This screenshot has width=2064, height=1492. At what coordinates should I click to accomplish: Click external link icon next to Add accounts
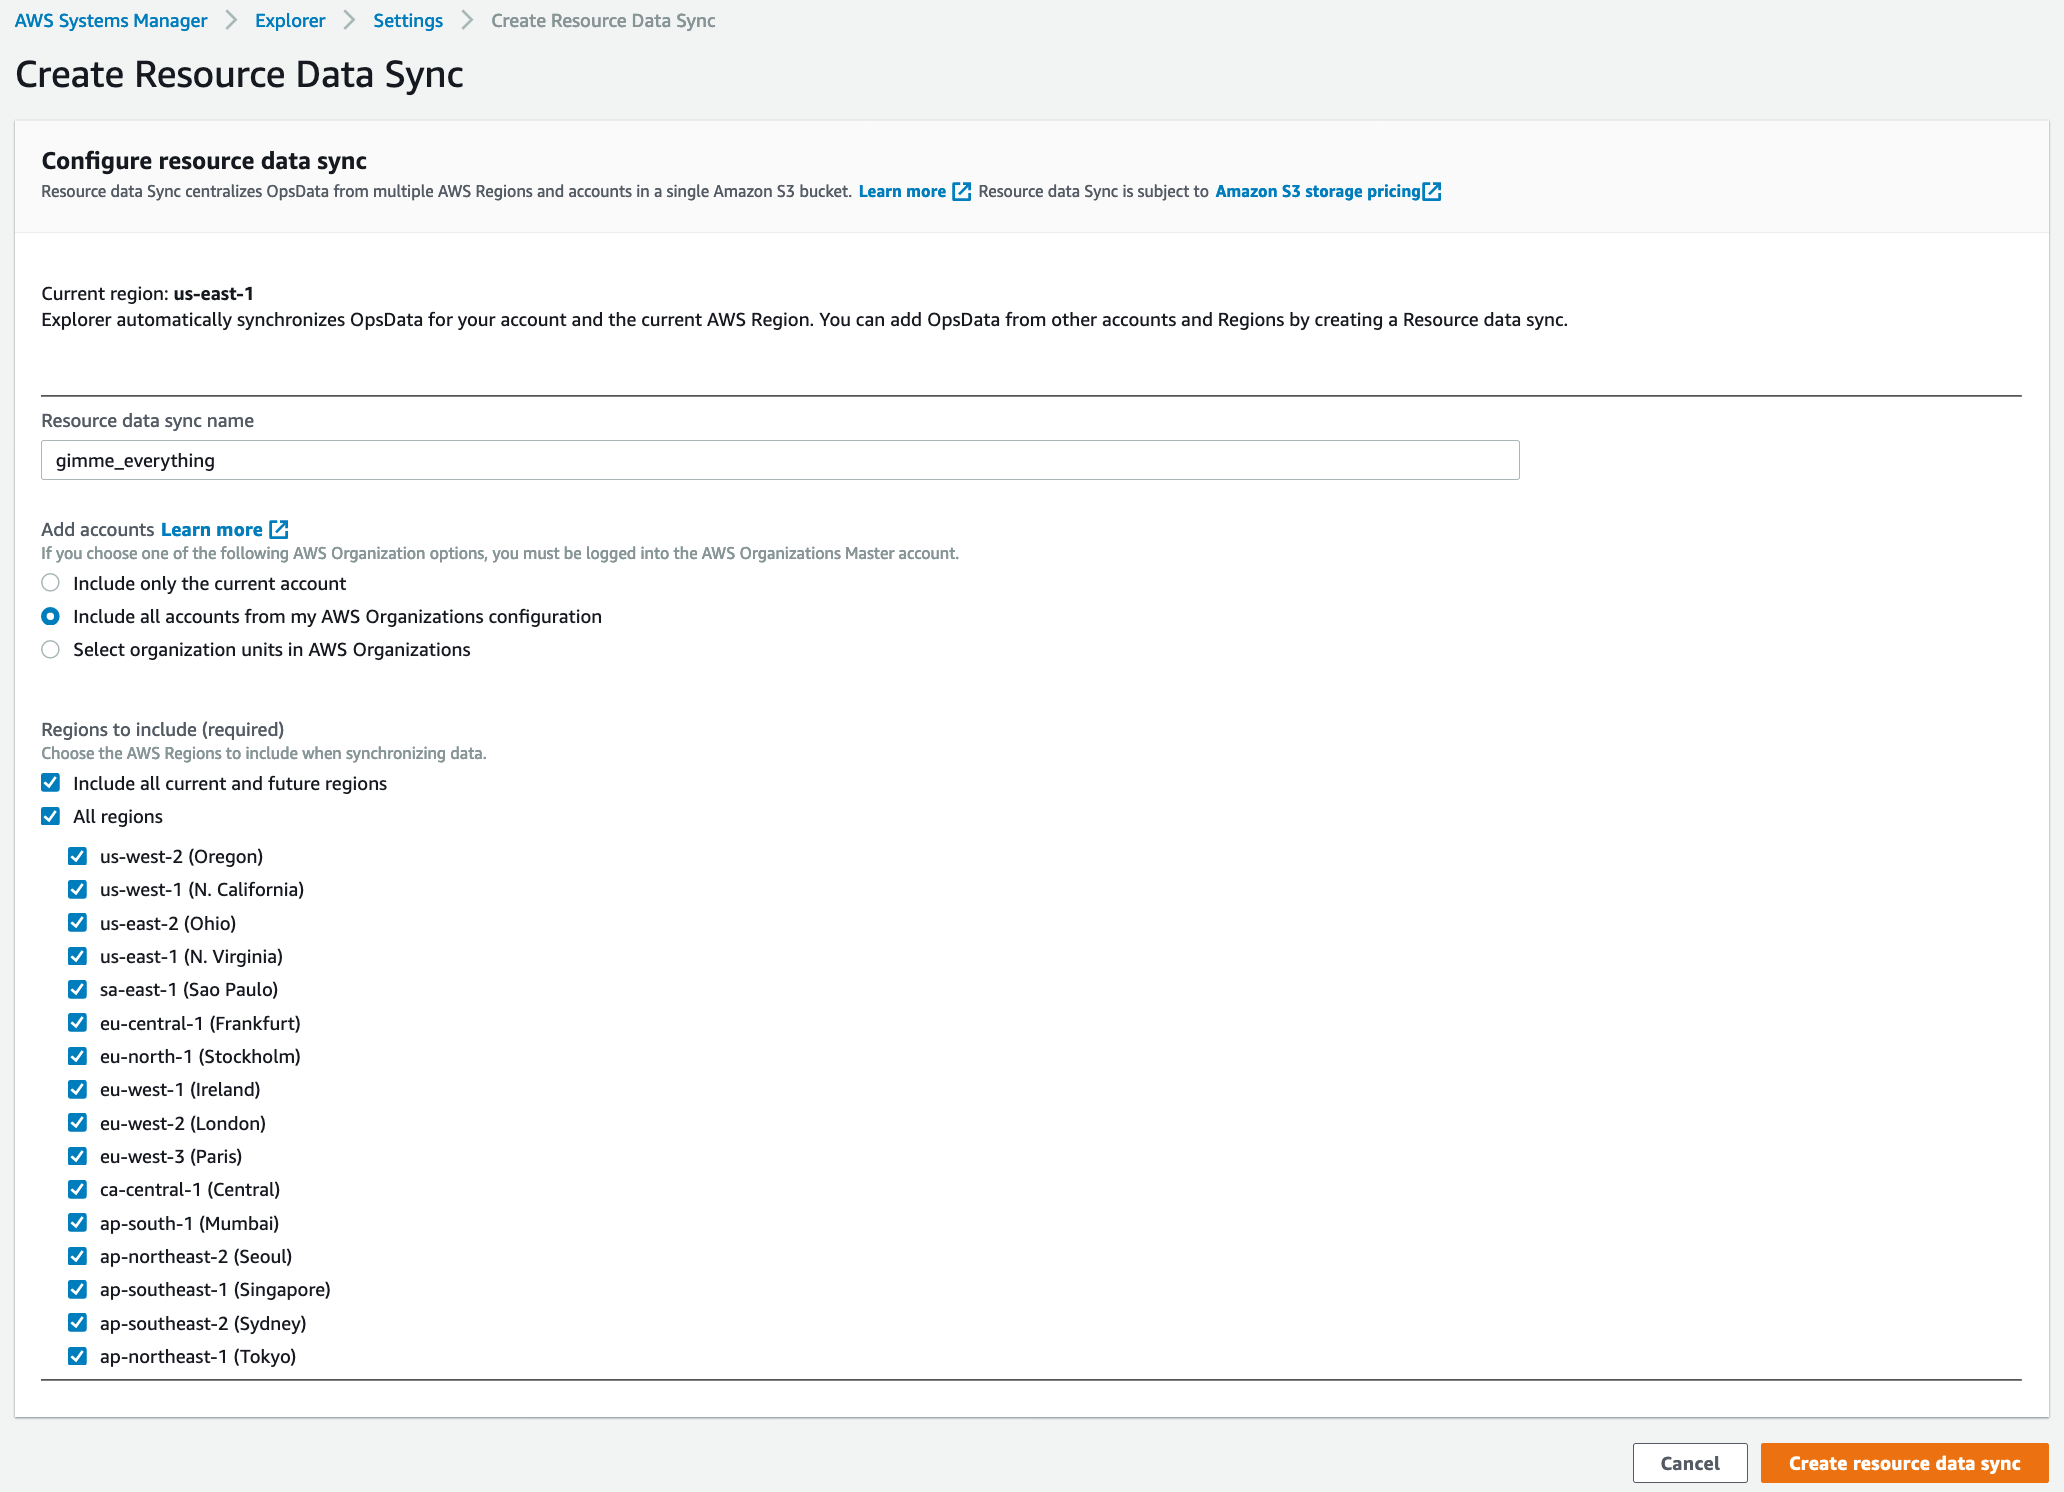(x=279, y=529)
